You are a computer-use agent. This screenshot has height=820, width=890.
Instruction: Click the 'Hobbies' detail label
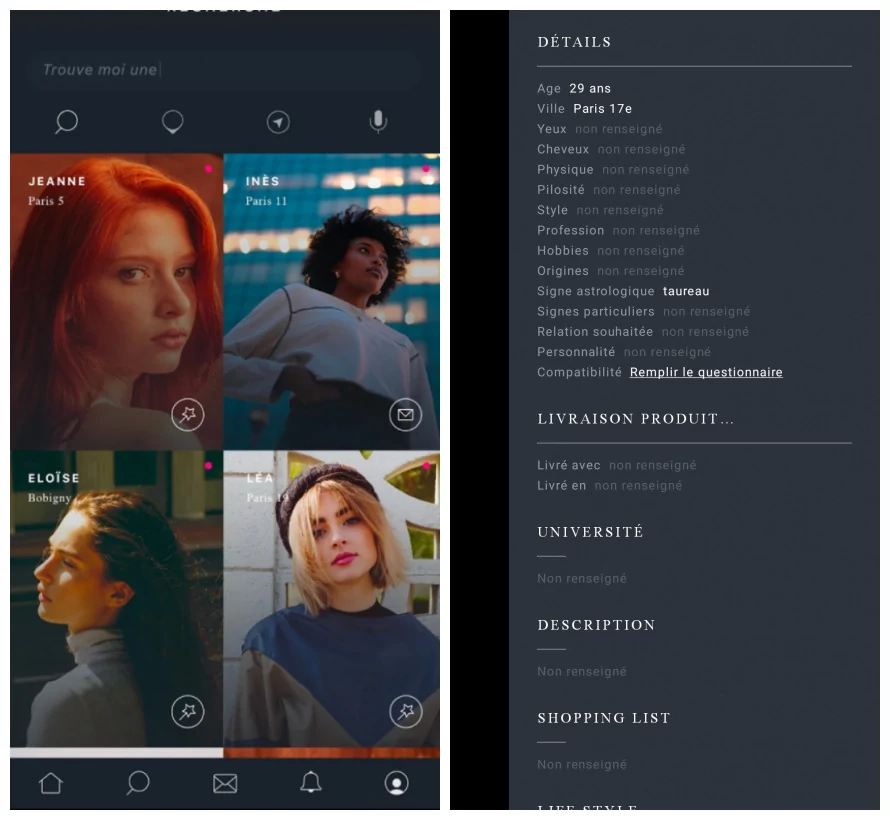[563, 251]
